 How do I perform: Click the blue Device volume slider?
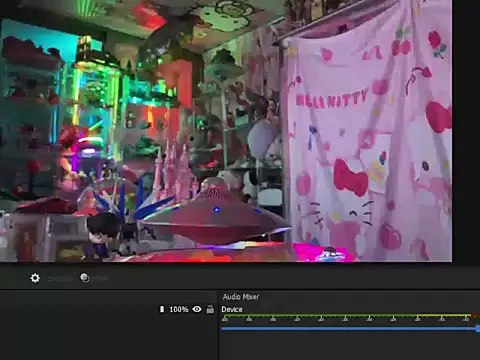click(x=350, y=329)
